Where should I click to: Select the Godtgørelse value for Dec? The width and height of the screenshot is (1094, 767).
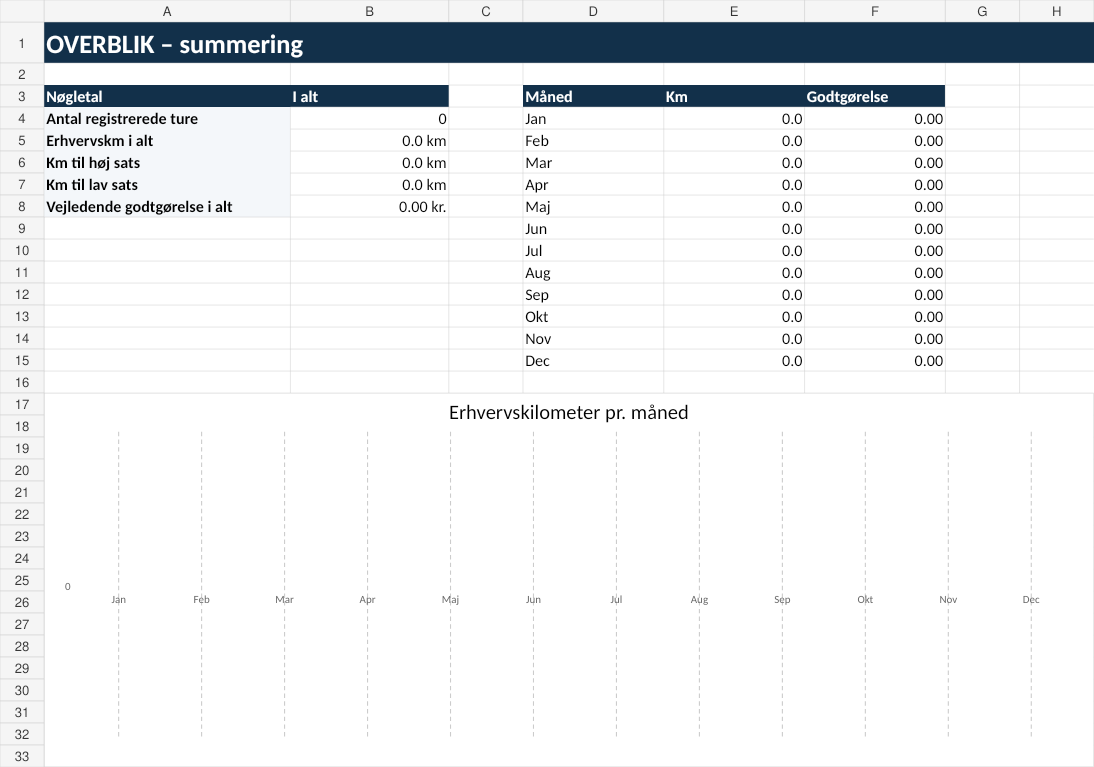click(874, 361)
